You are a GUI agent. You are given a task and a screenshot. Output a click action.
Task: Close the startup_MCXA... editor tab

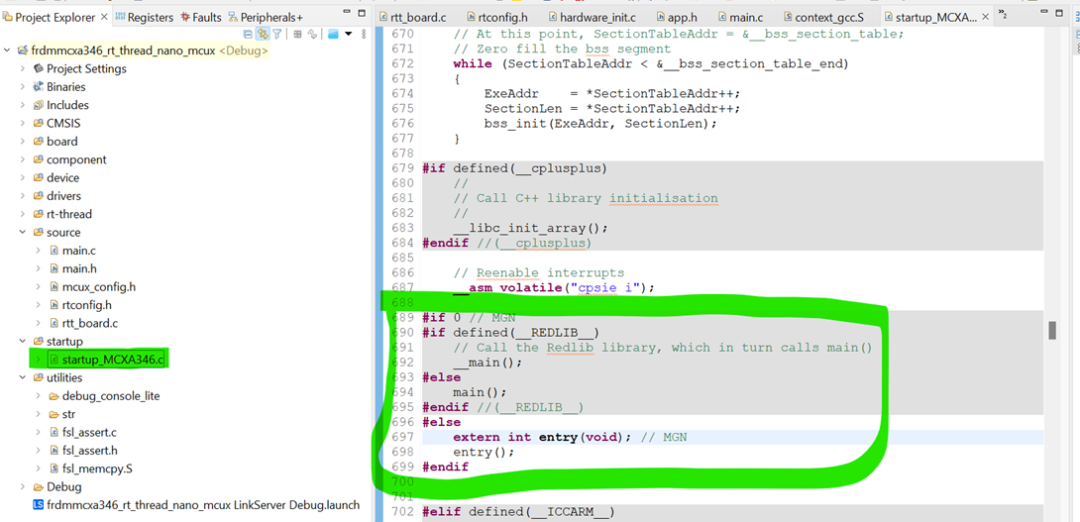tap(984, 17)
